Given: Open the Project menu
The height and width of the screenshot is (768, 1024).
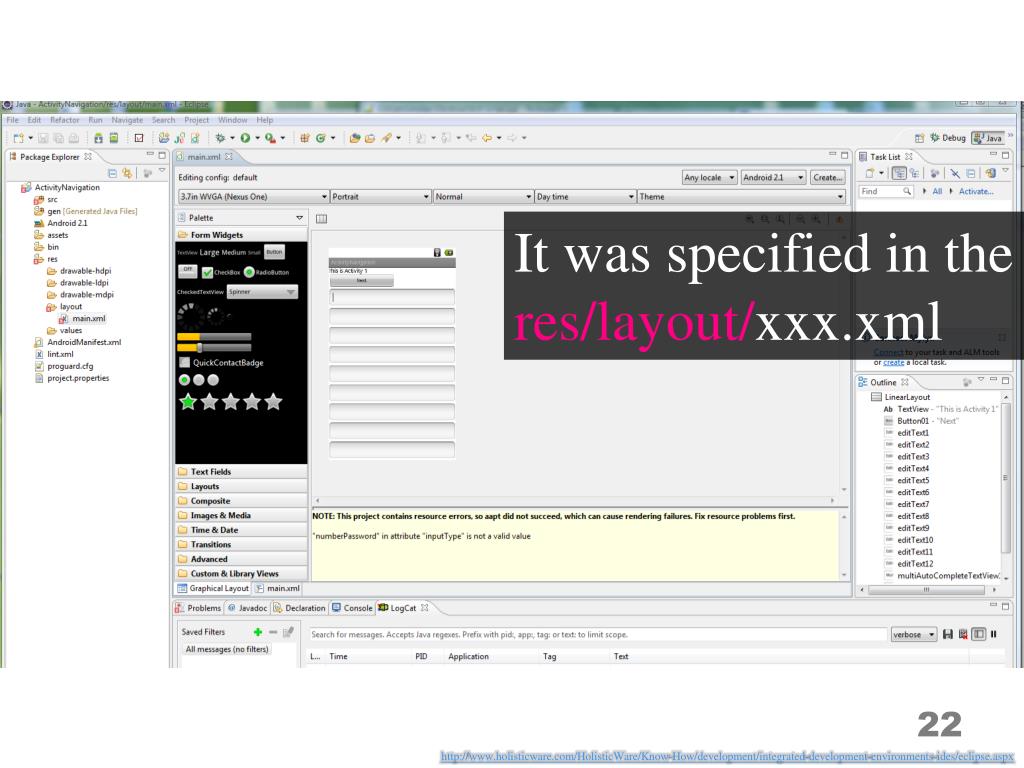Looking at the screenshot, I should 197,120.
